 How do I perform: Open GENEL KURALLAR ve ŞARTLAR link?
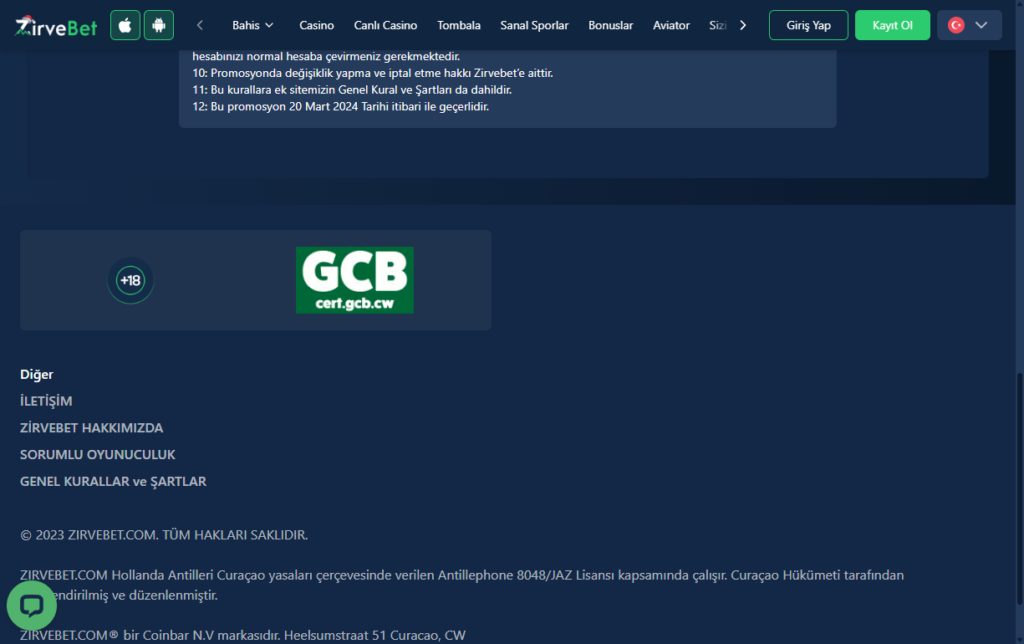click(x=113, y=481)
